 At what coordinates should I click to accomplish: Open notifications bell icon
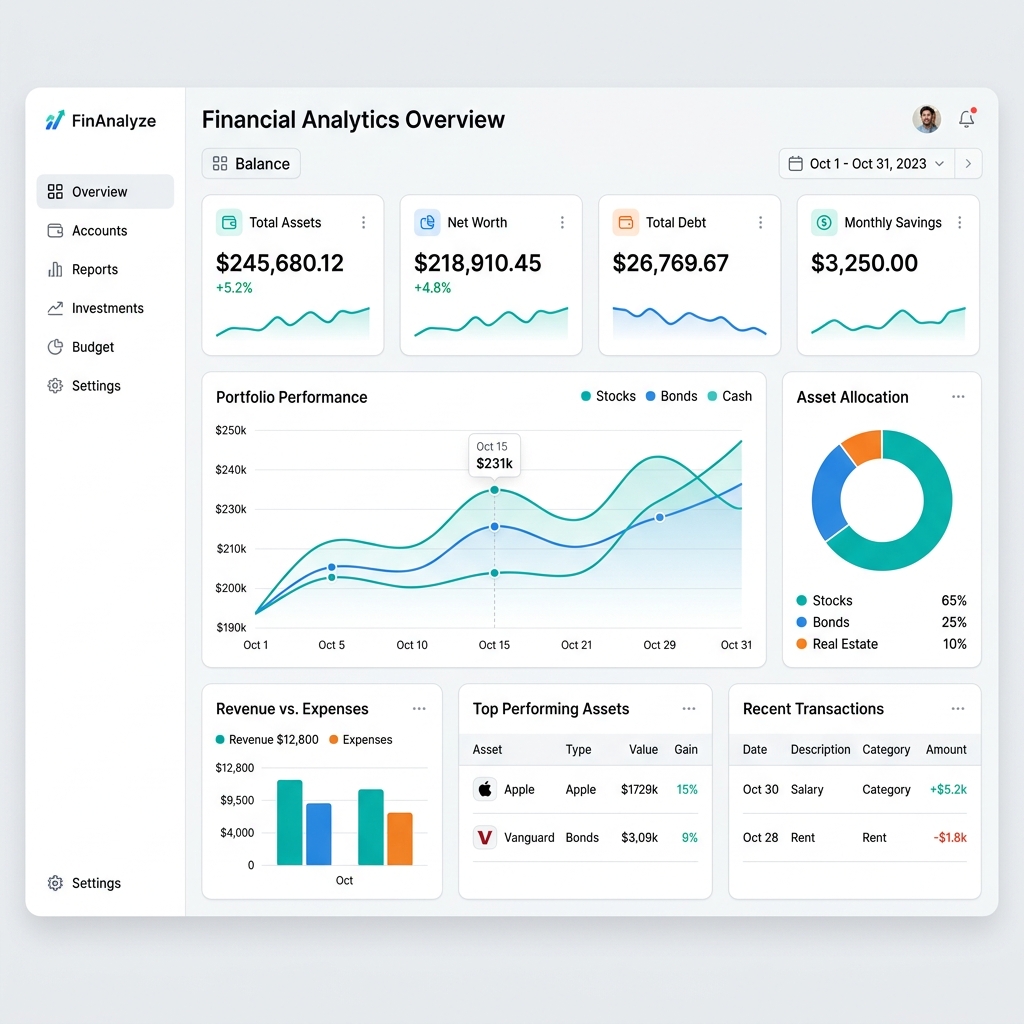pyautogui.click(x=967, y=119)
